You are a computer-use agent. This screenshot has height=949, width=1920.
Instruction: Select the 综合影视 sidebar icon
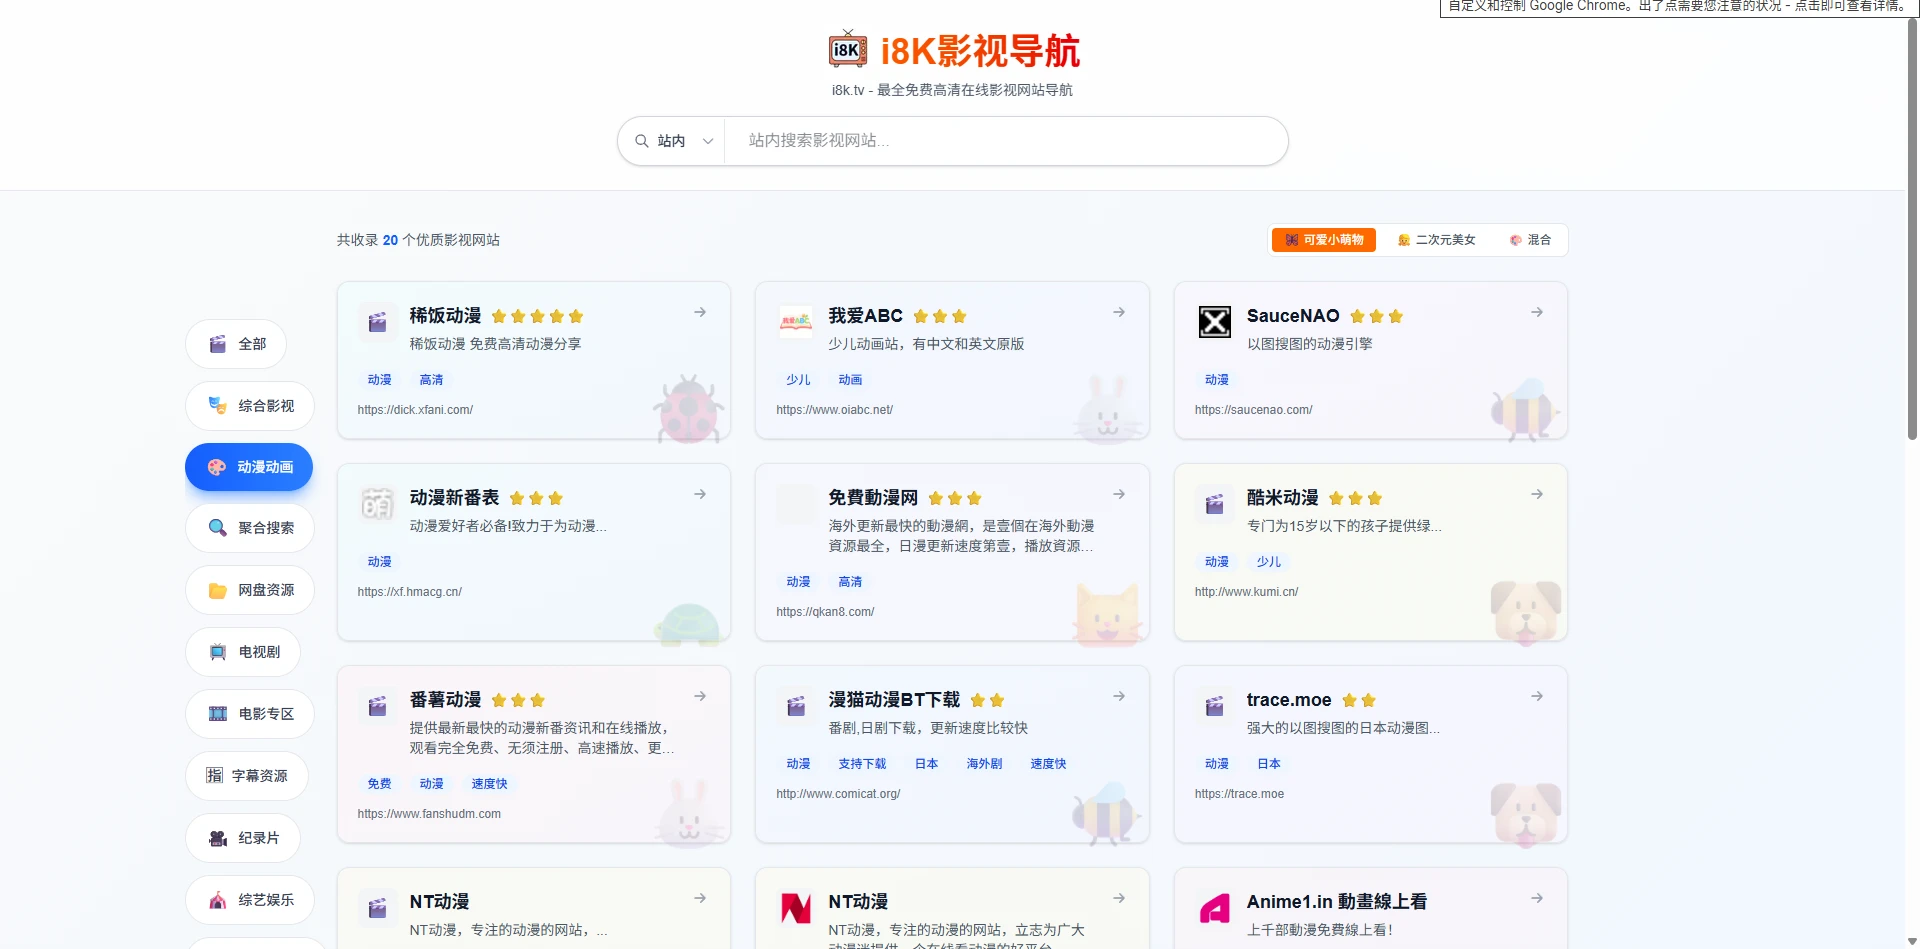tap(216, 405)
